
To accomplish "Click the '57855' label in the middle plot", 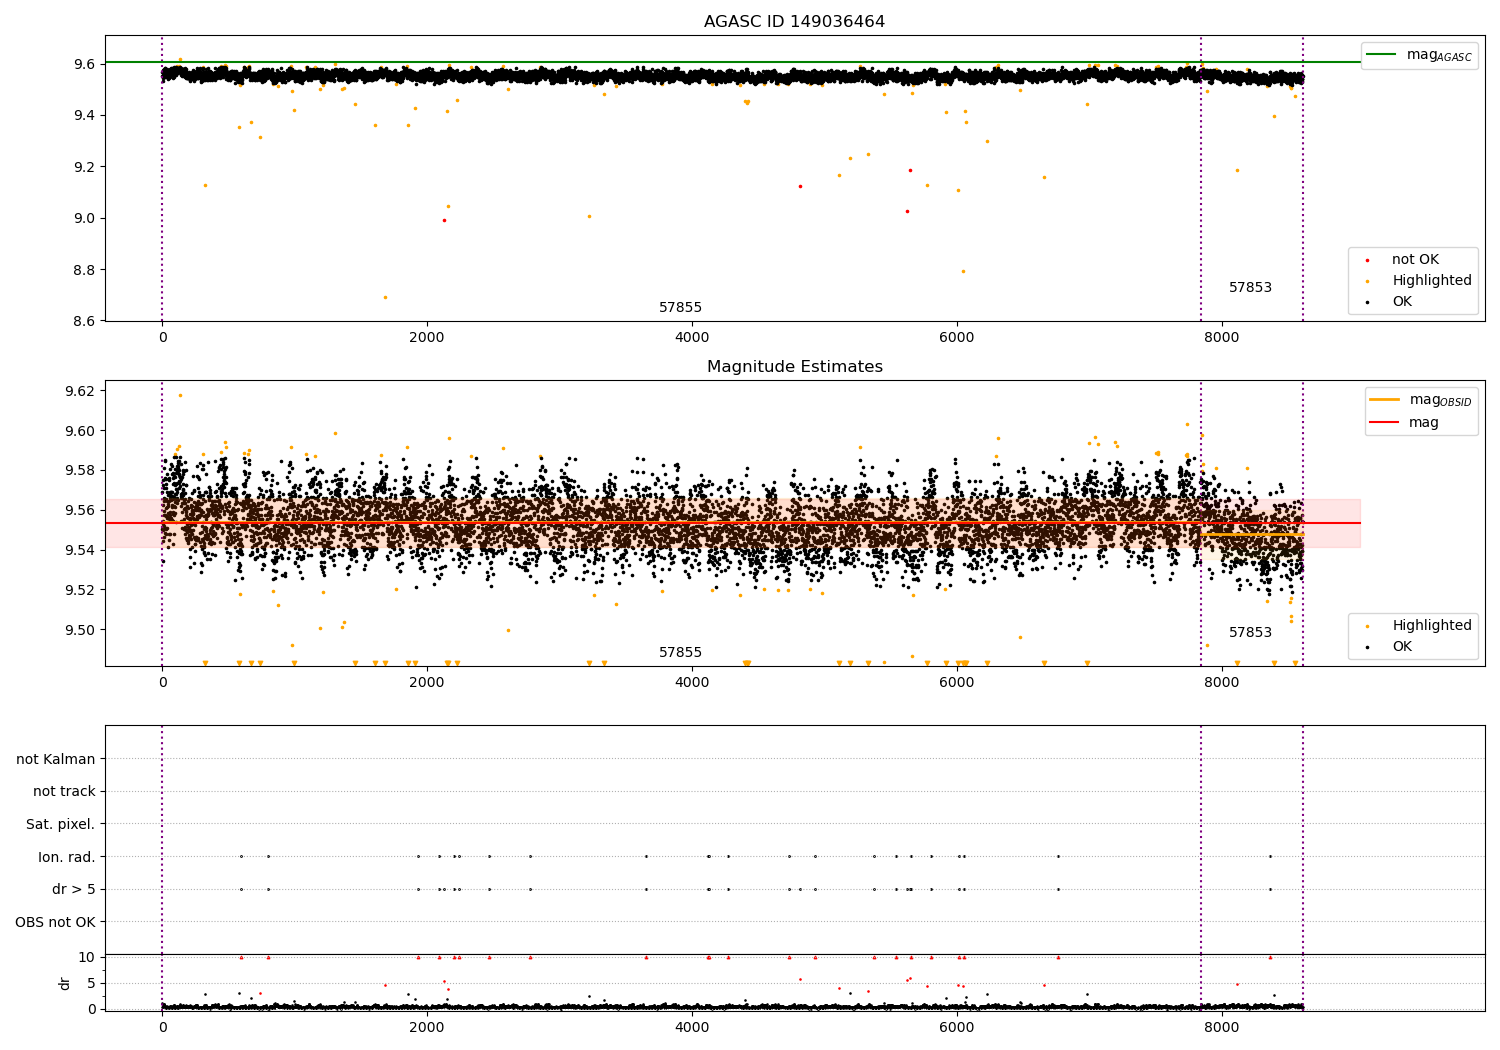I will pos(680,653).
